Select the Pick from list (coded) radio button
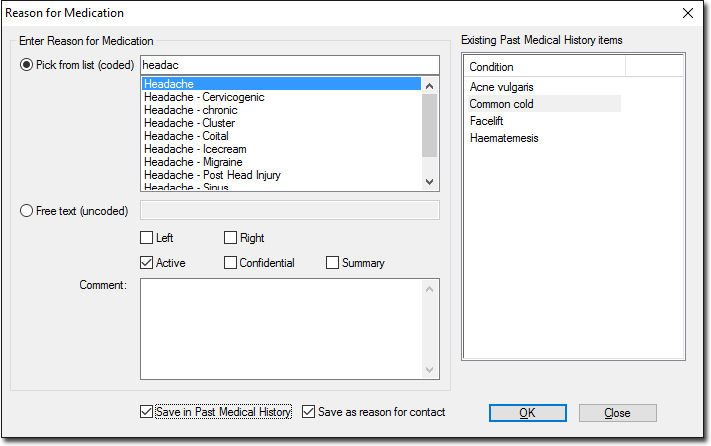Image resolution: width=711 pixels, height=446 pixels. click(27, 65)
